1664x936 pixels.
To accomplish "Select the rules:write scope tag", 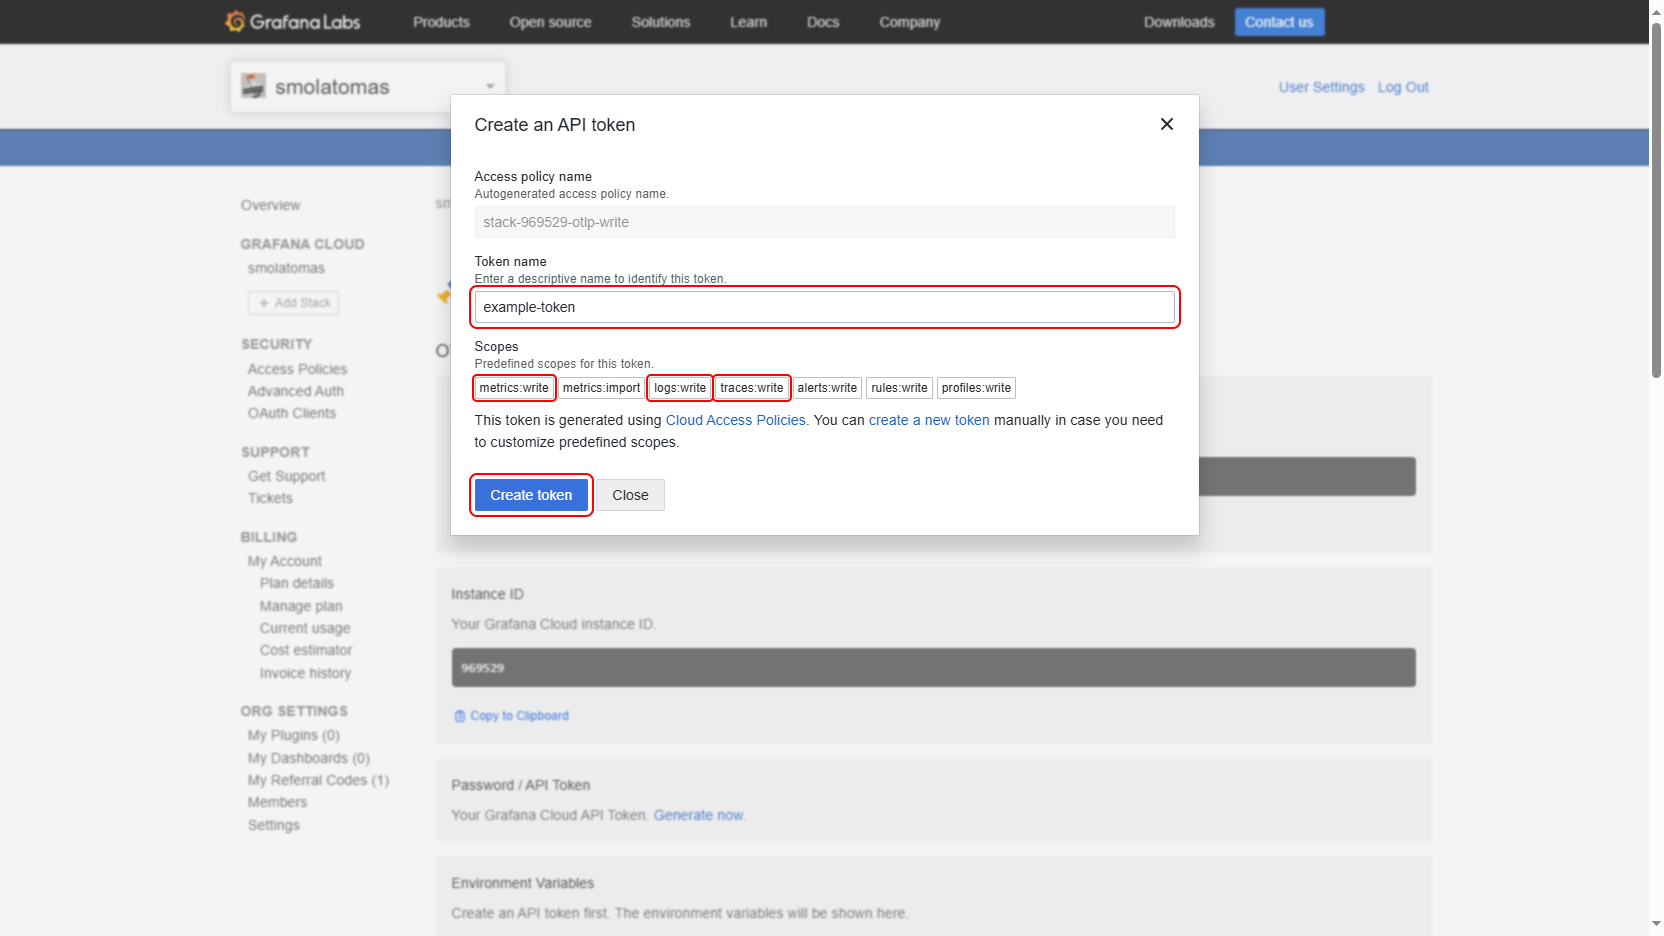I will pyautogui.click(x=899, y=388).
